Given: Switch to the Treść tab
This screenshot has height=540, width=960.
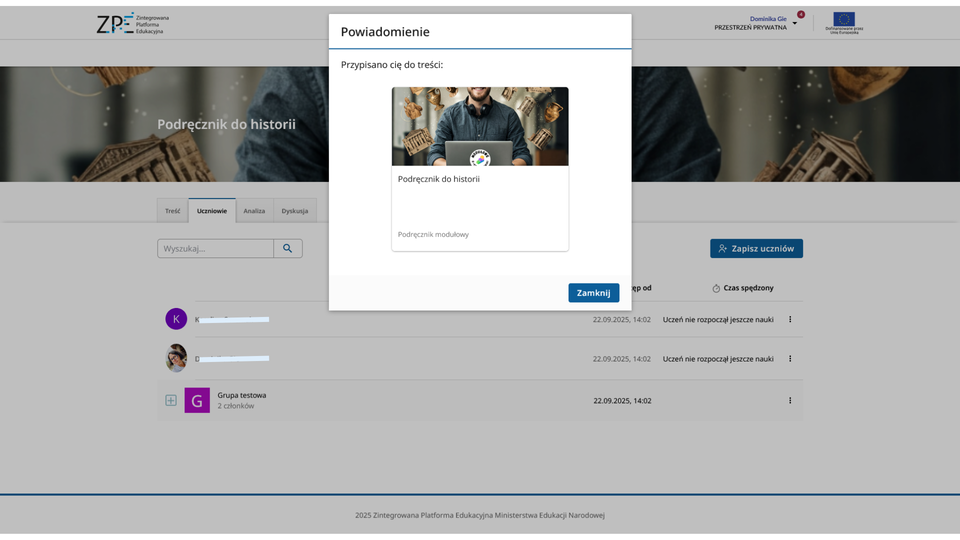Looking at the screenshot, I should (173, 211).
